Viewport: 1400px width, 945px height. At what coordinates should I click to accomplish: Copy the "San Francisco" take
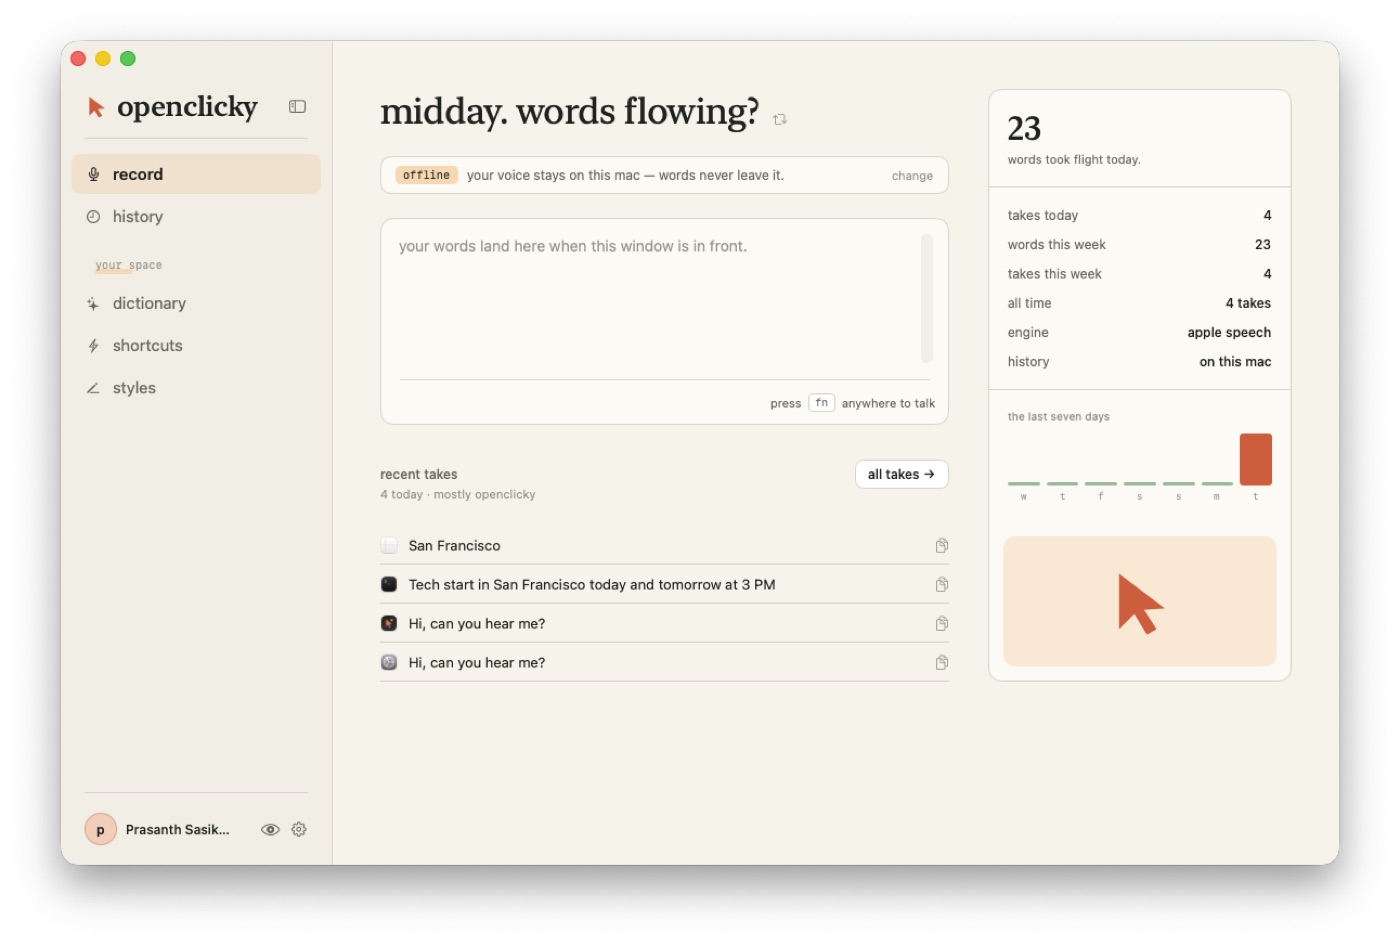(x=941, y=546)
